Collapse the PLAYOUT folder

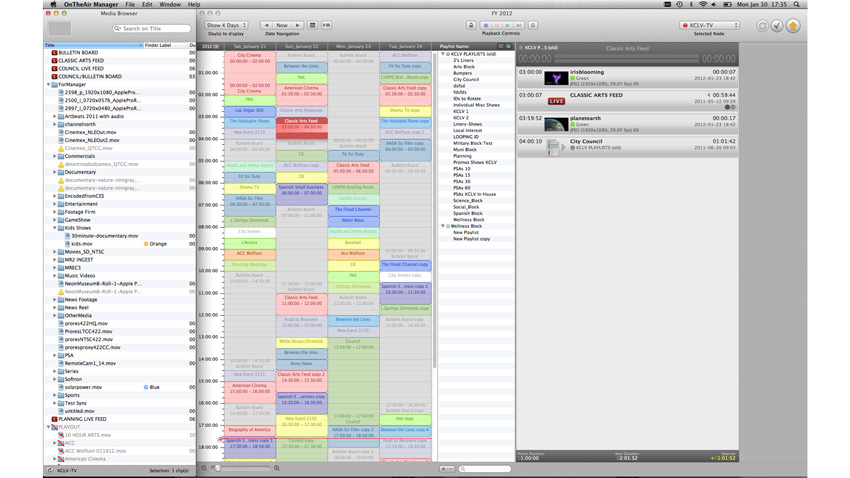pyautogui.click(x=49, y=427)
